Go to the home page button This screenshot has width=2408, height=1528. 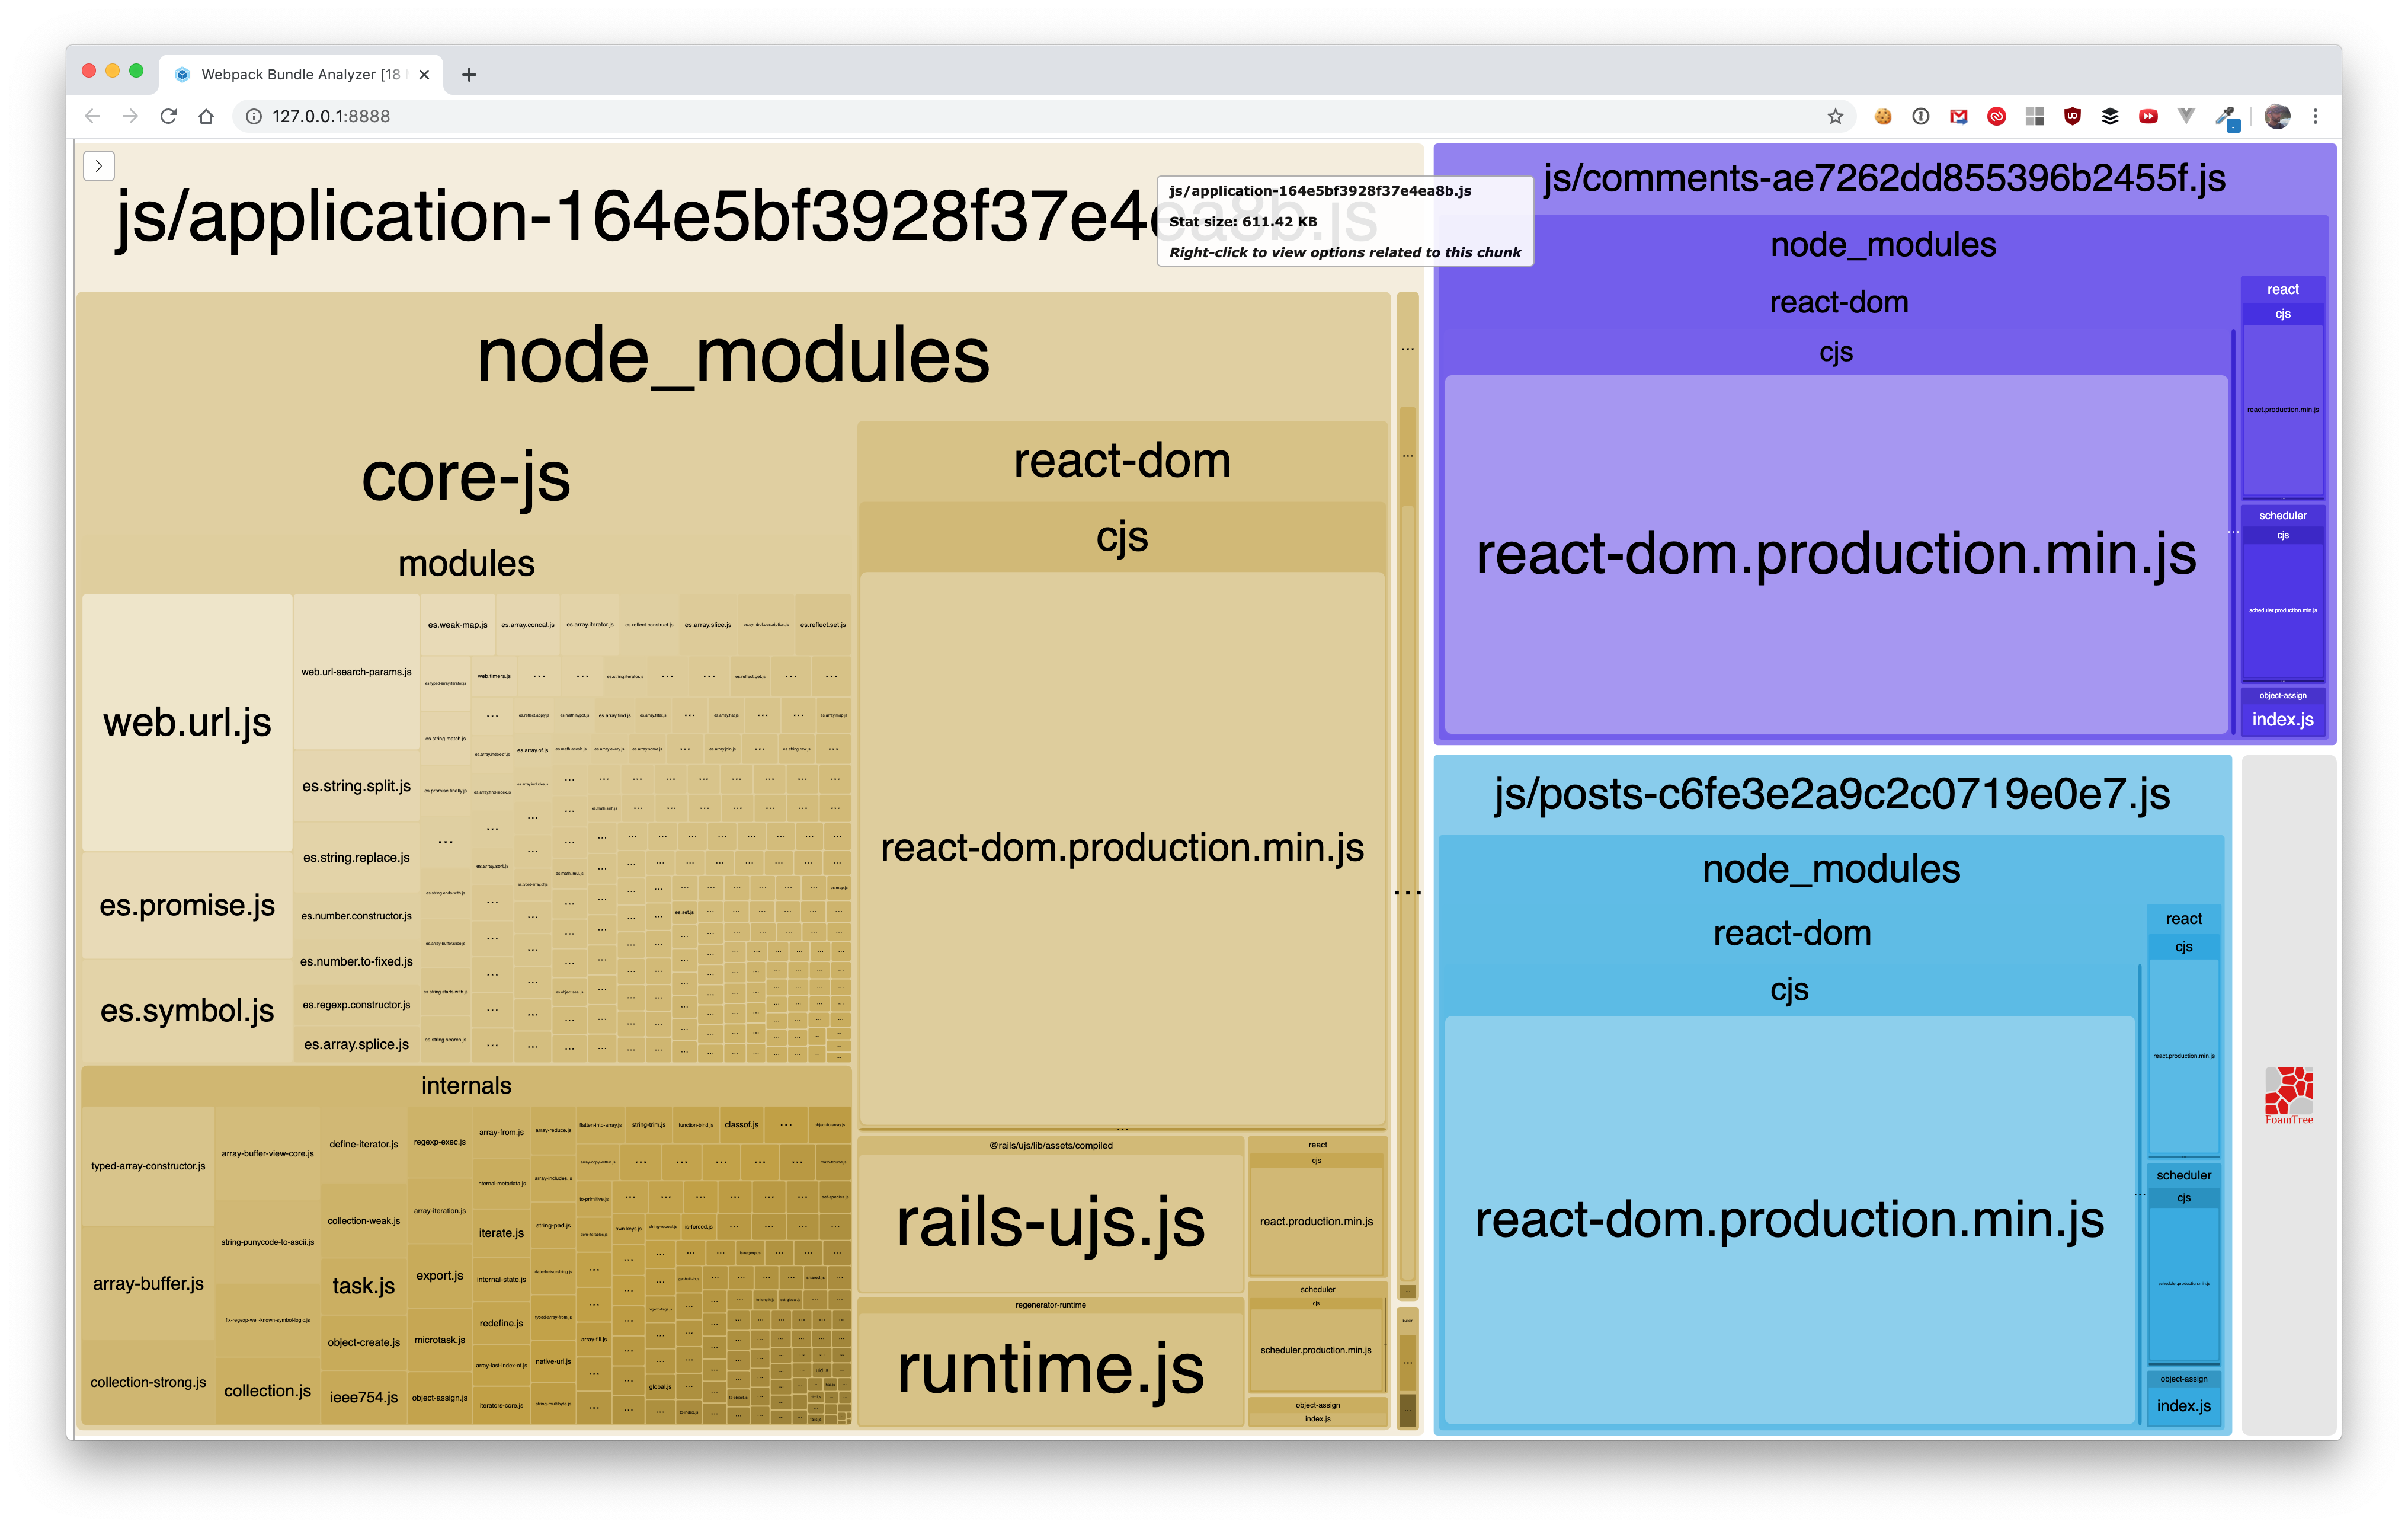point(206,117)
